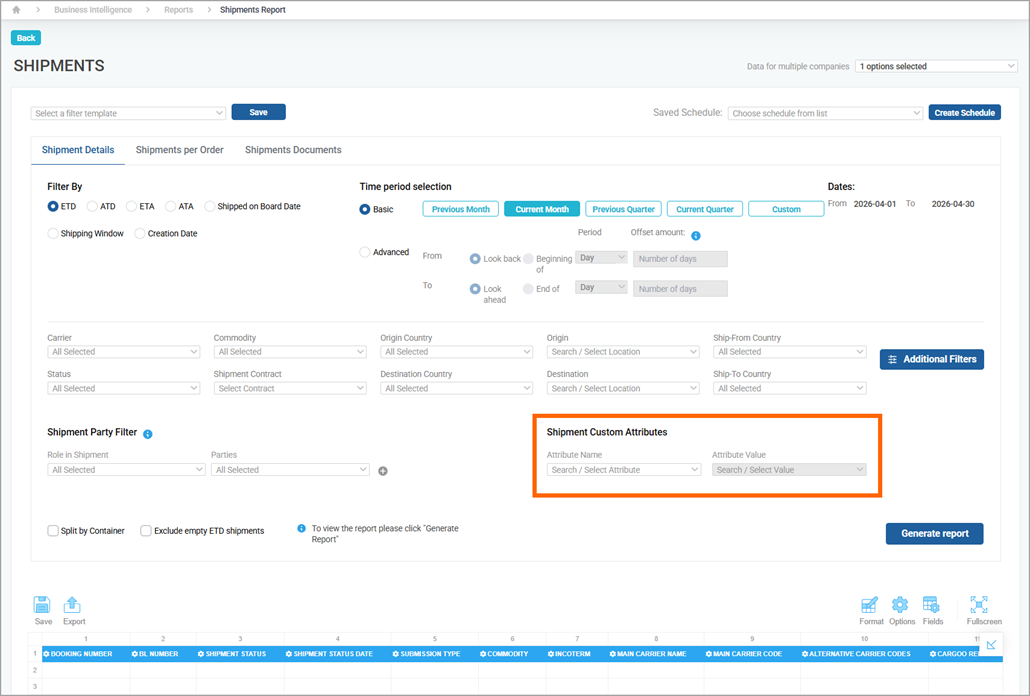
Task: Click the gear icon in ALTERNATIVE CARRIER CODES header
Action: (x=805, y=654)
